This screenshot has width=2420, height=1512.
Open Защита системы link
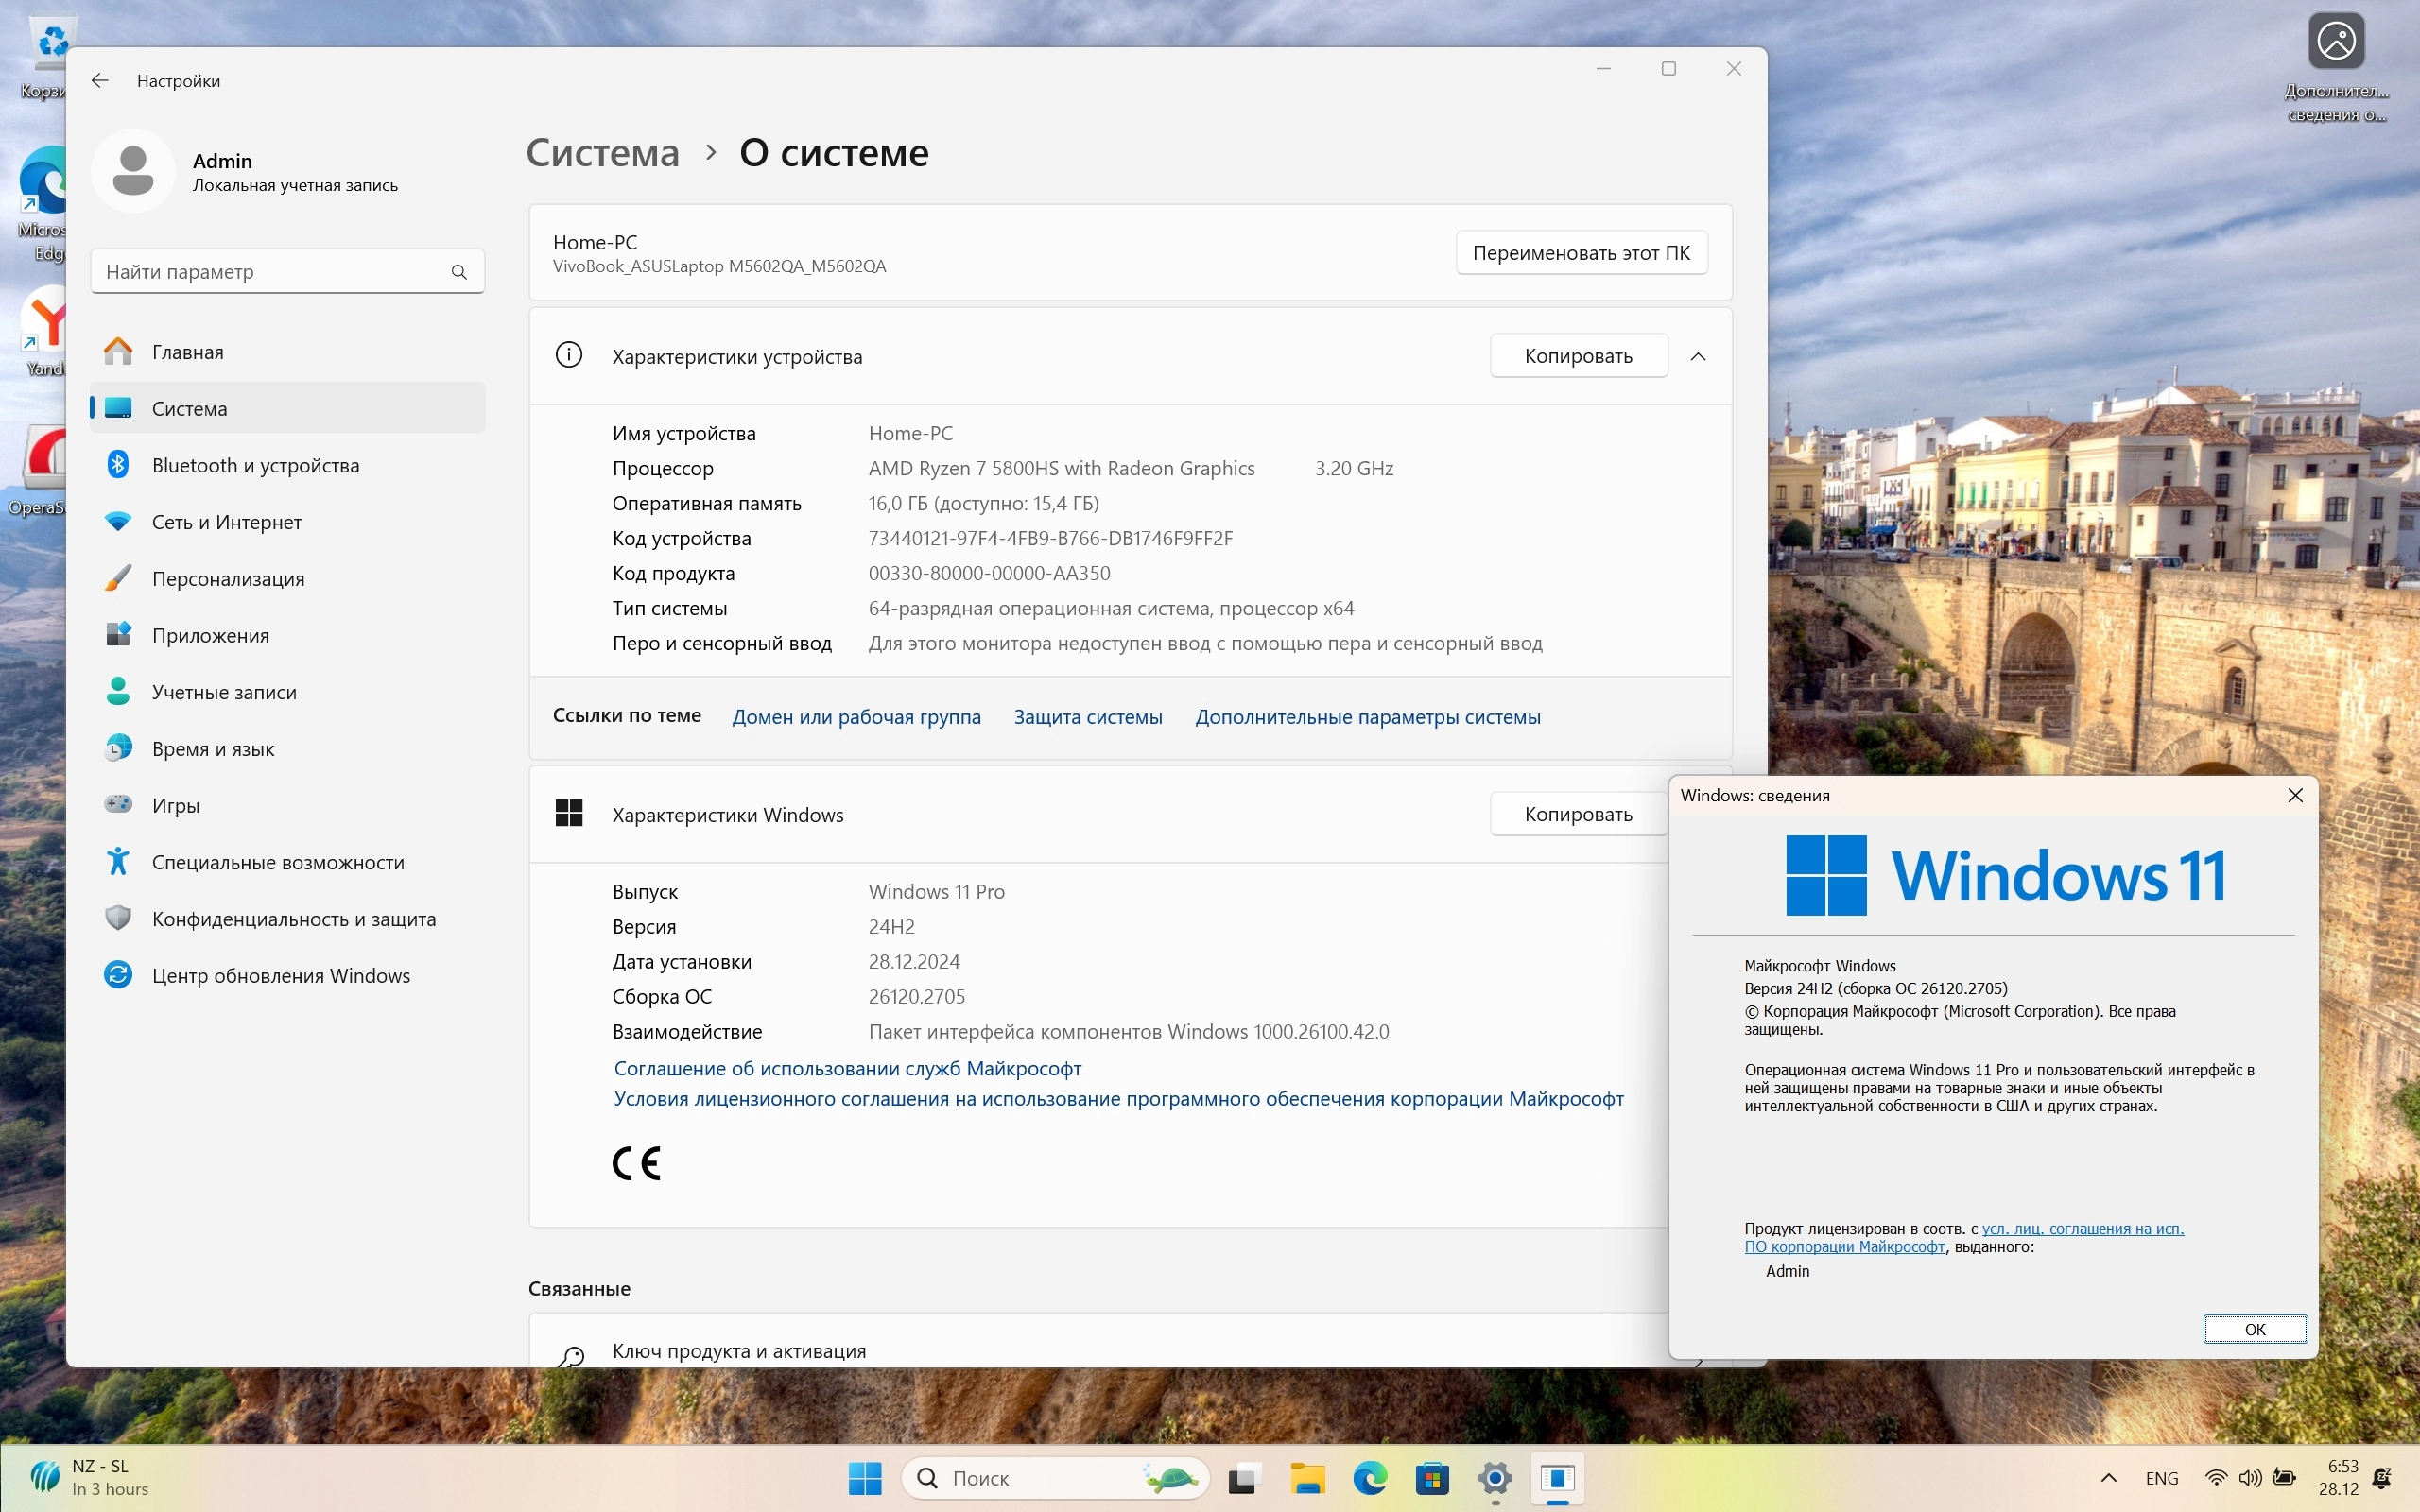click(1088, 717)
